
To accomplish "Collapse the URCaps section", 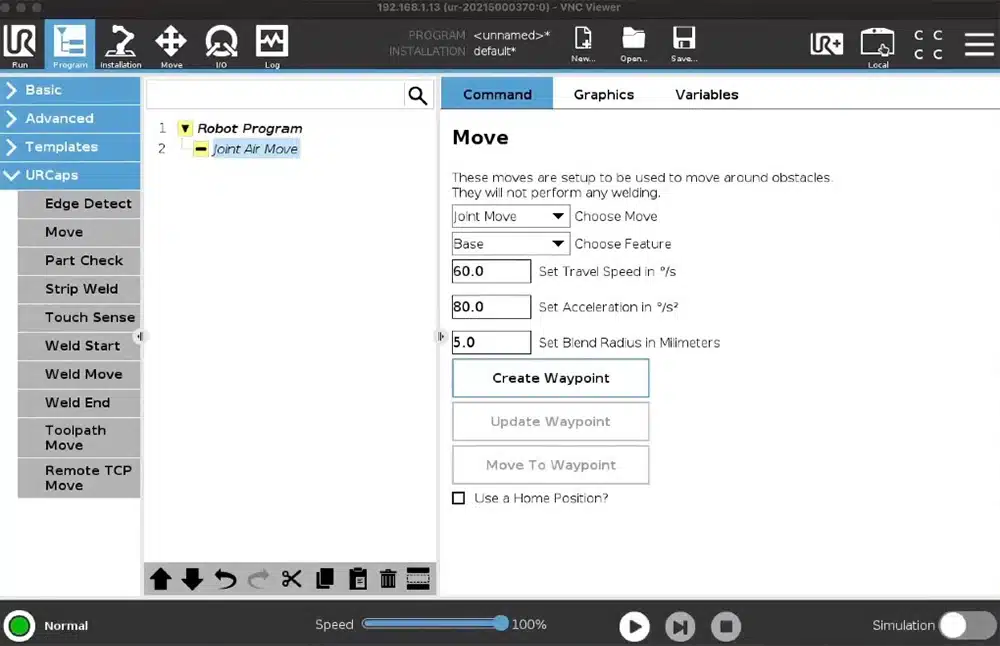I will (70, 175).
